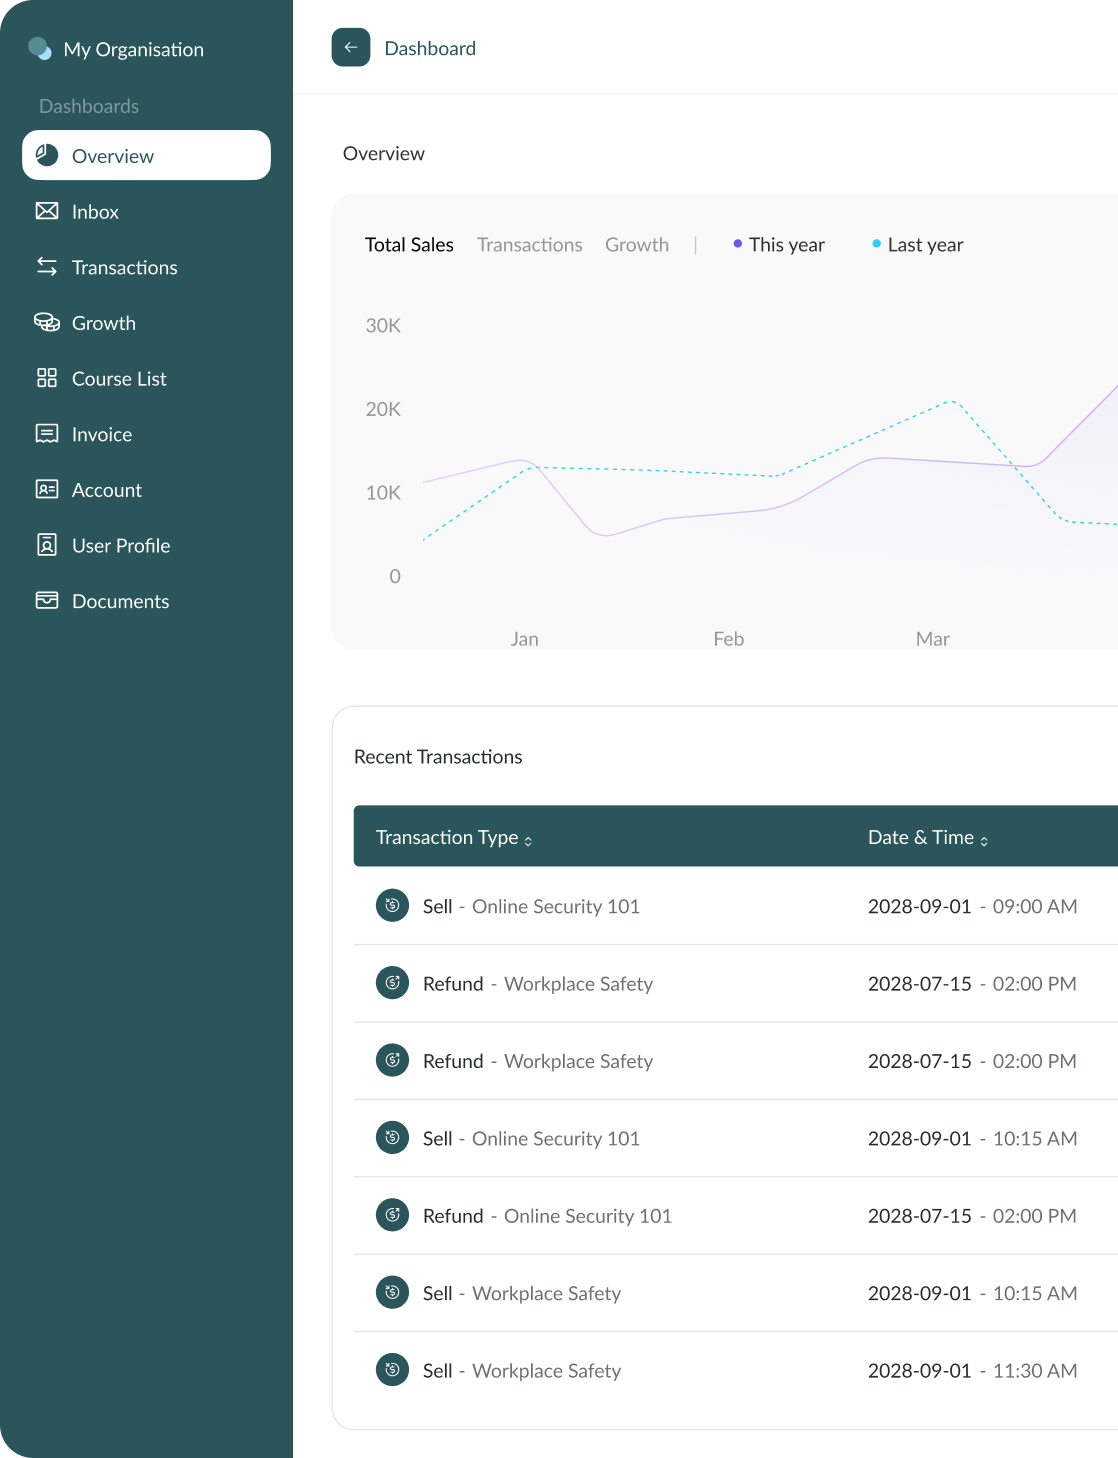Click refund icon for Online Security 101 refund
This screenshot has height=1458, width=1118.
pyautogui.click(x=392, y=1215)
